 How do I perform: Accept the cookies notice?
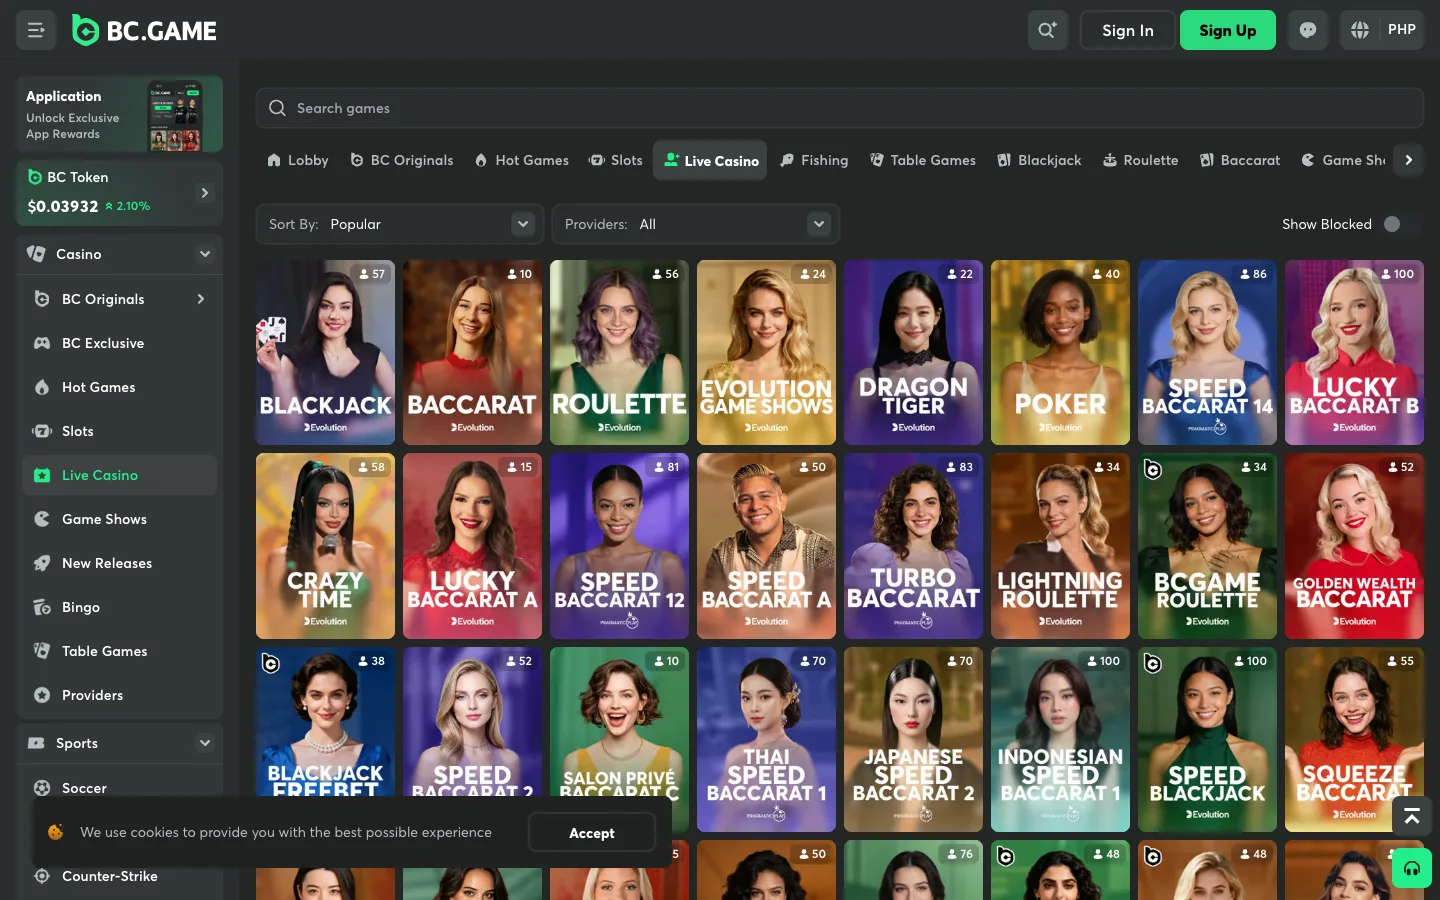point(592,833)
